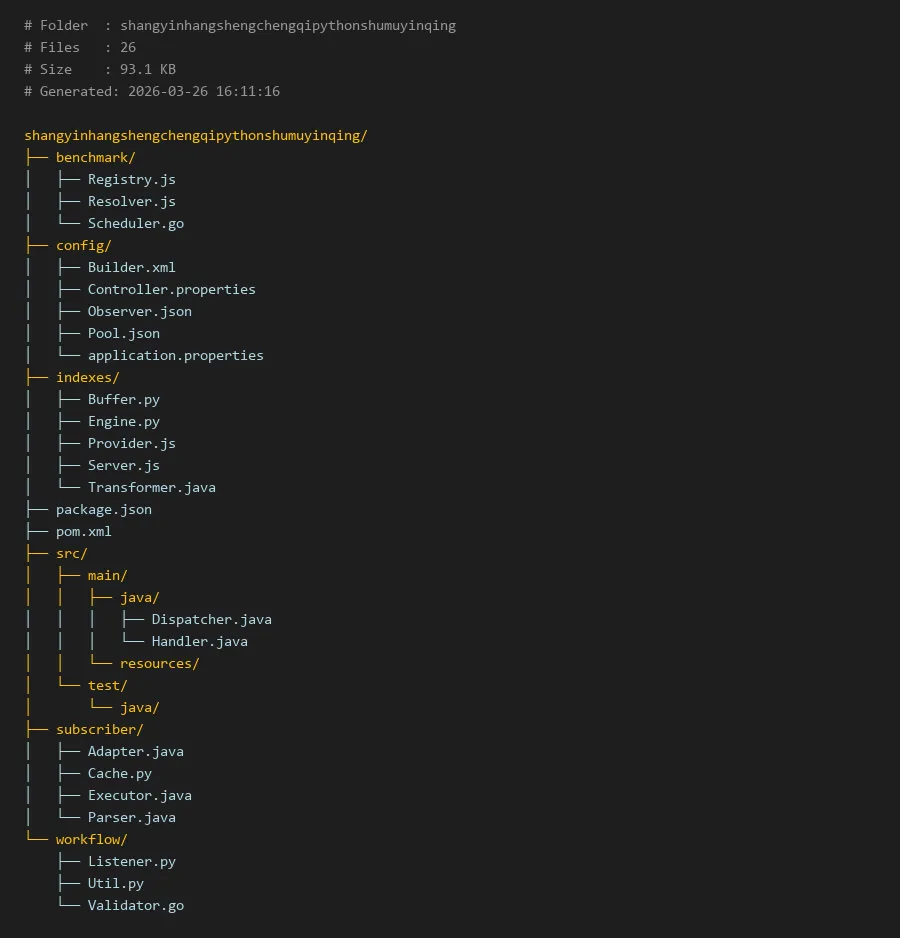900x938 pixels.
Task: Select the Controller.properties file
Action: (171, 290)
